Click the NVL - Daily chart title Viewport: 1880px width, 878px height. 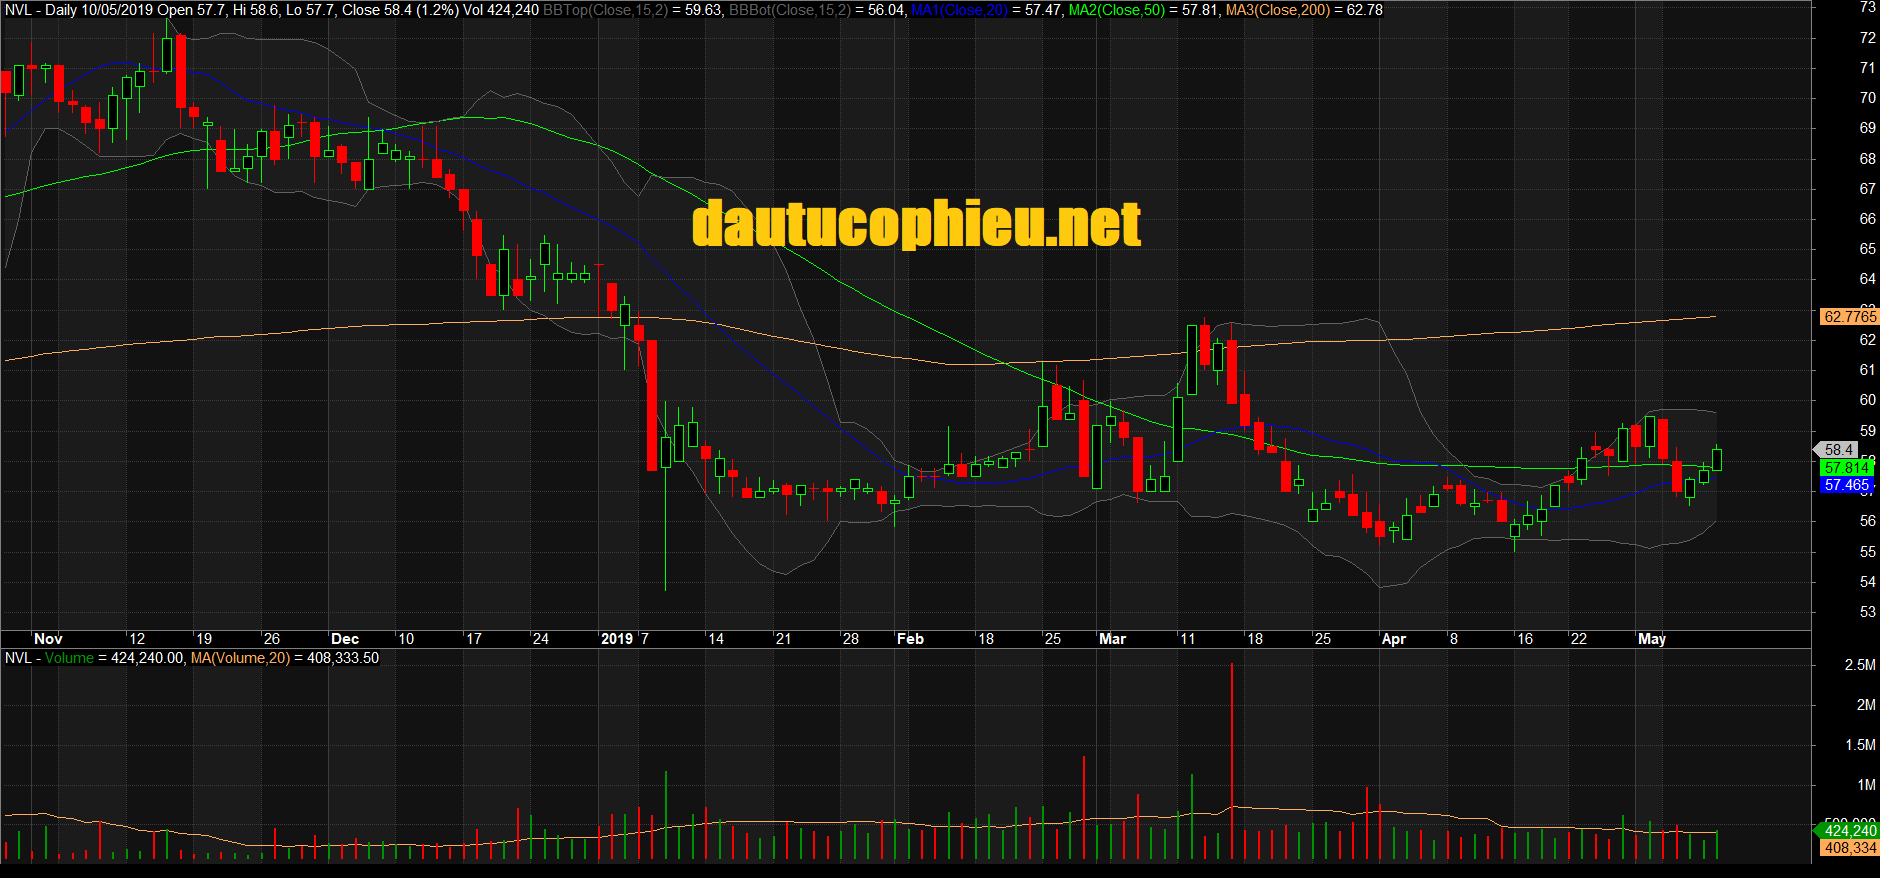[x=40, y=10]
